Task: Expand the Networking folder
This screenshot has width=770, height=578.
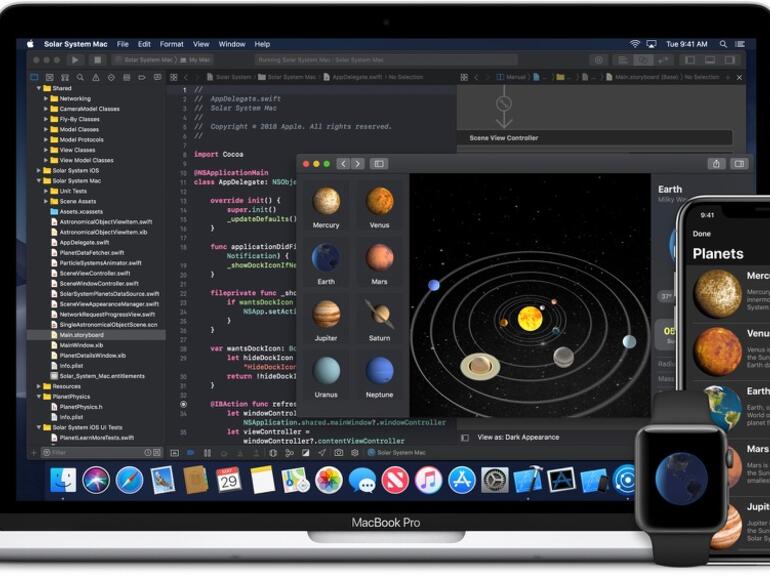Action: (46, 99)
